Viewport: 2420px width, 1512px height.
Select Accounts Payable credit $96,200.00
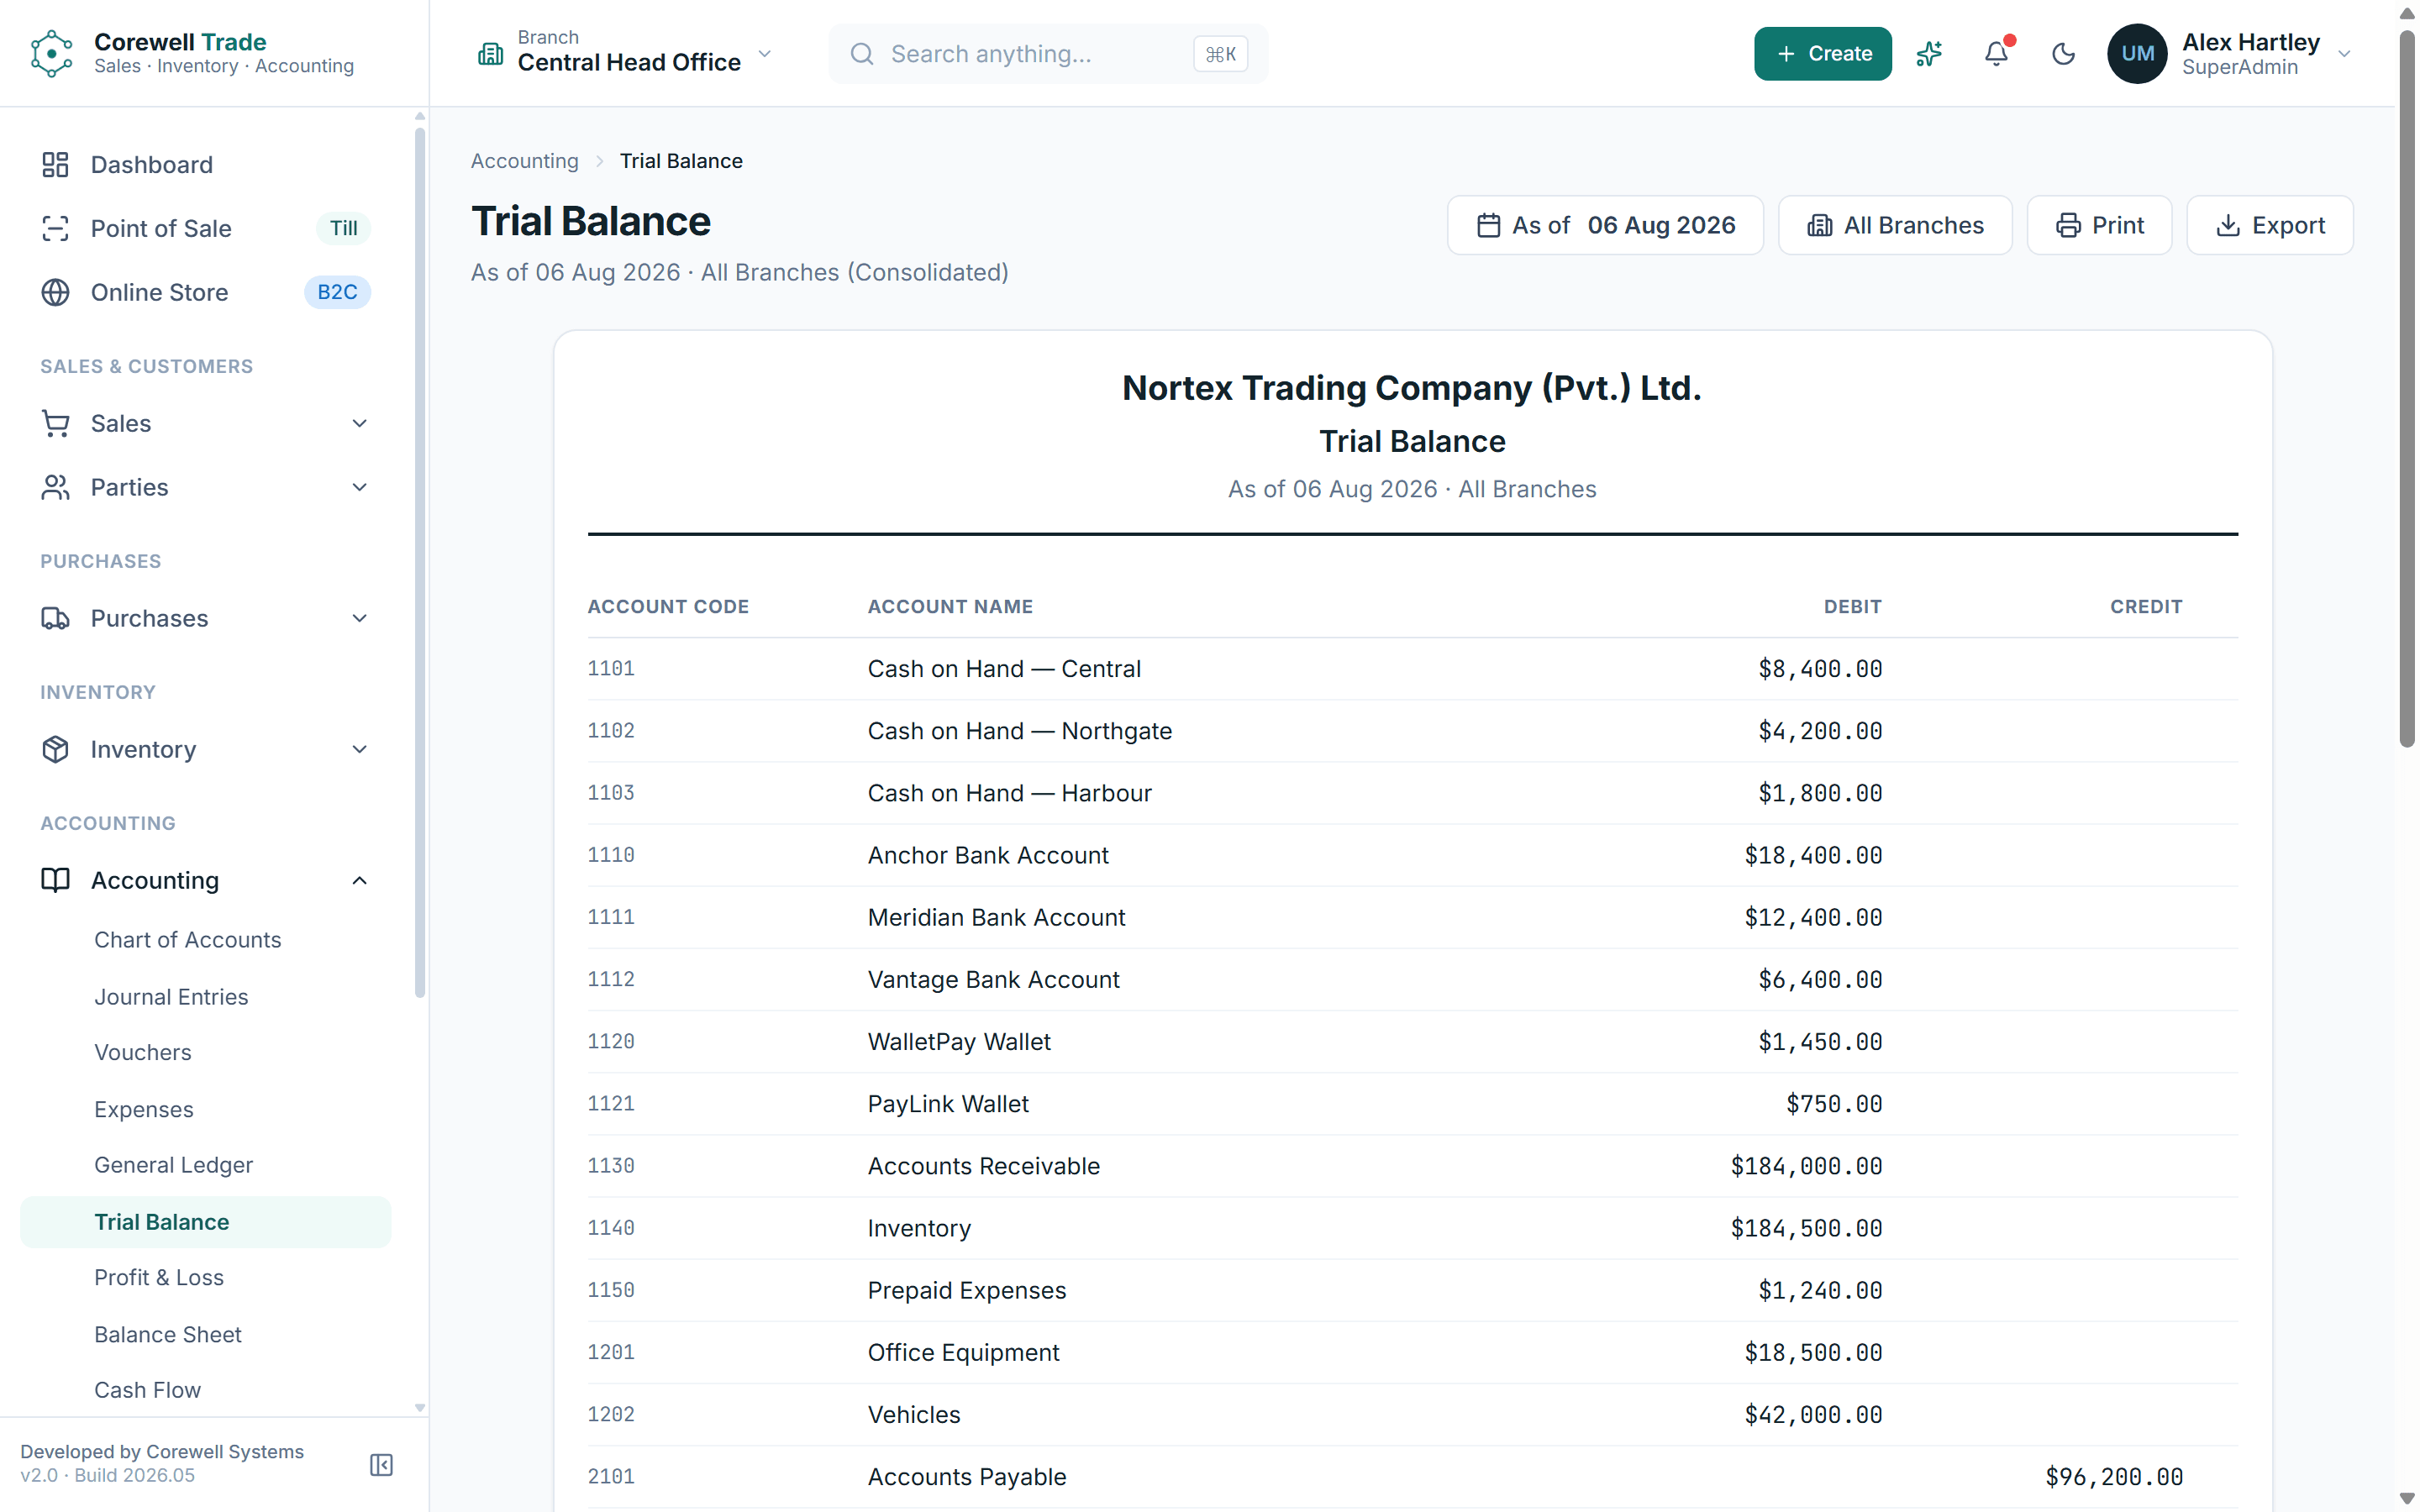coord(2114,1477)
